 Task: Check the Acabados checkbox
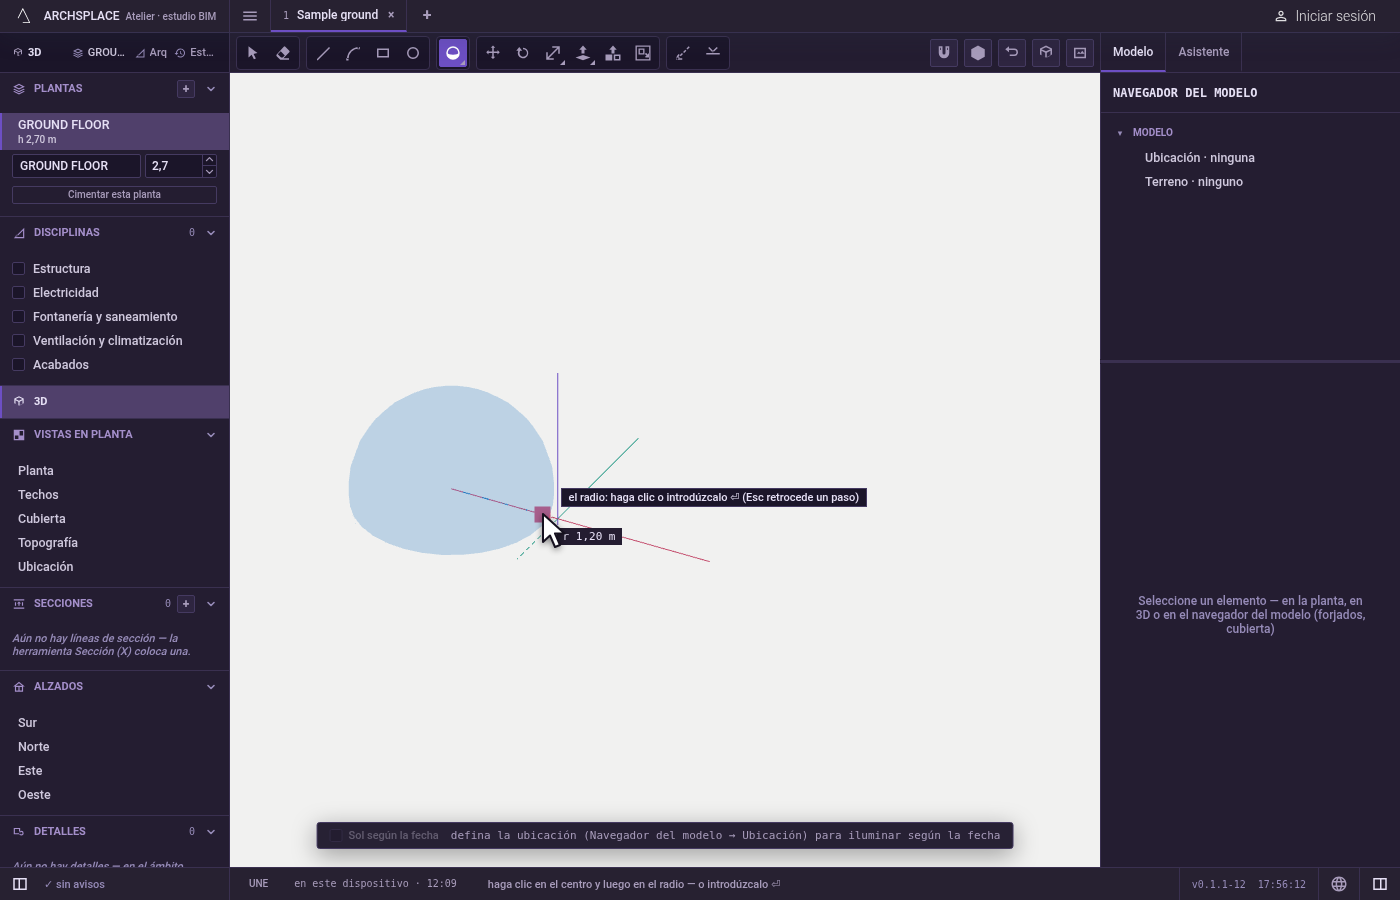(18, 364)
